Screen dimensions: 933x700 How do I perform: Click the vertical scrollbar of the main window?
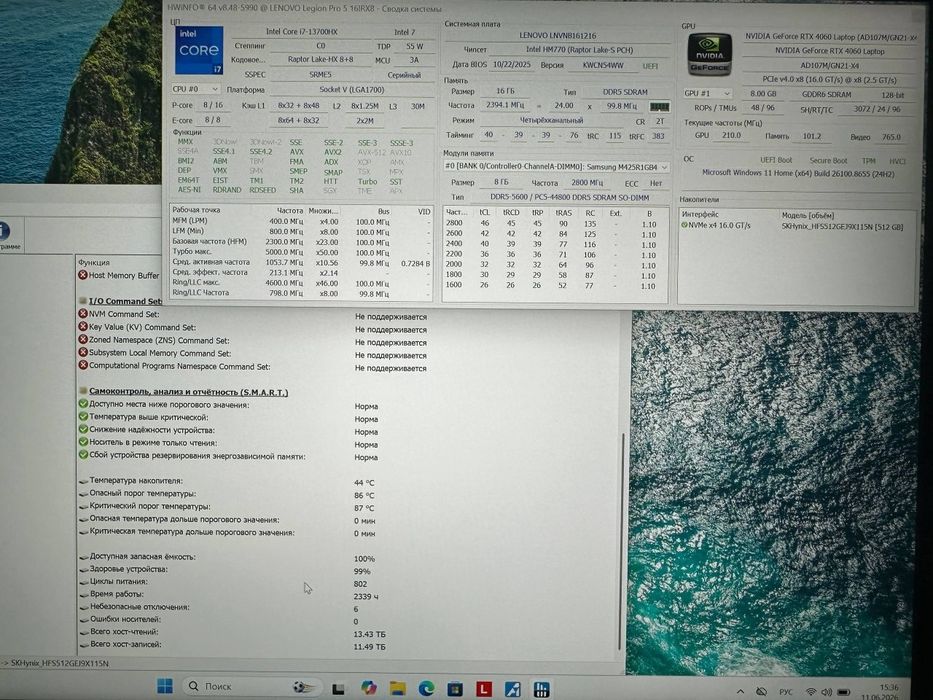(621, 542)
